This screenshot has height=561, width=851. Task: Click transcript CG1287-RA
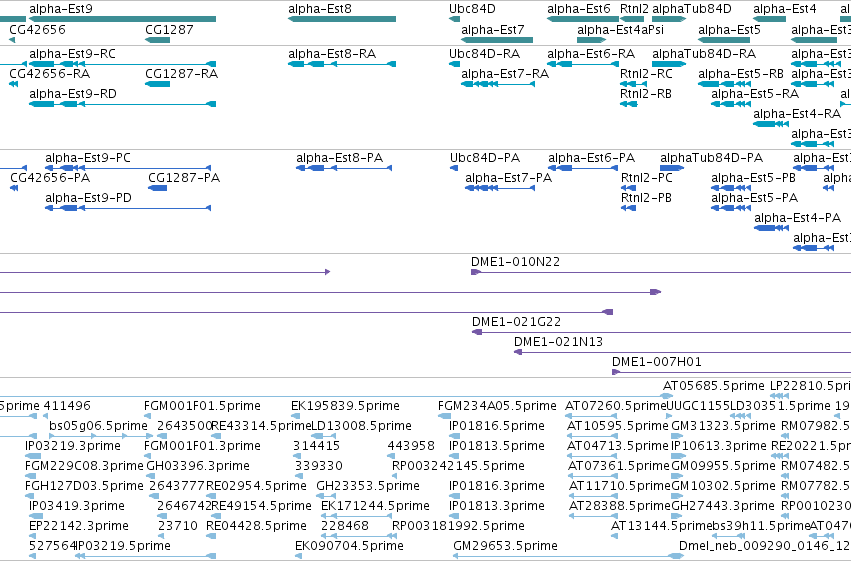tap(158, 84)
